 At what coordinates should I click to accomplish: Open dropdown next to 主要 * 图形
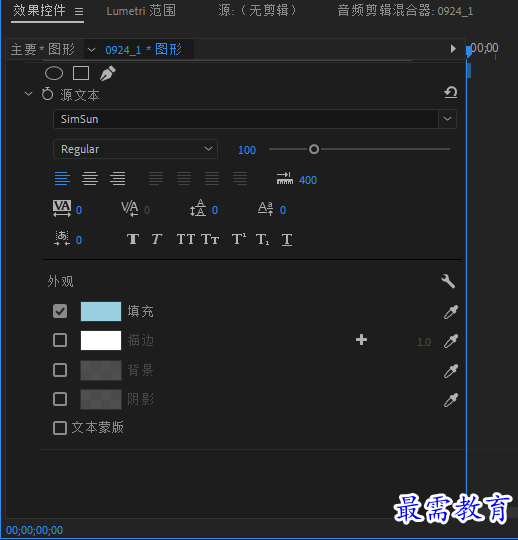[91, 50]
